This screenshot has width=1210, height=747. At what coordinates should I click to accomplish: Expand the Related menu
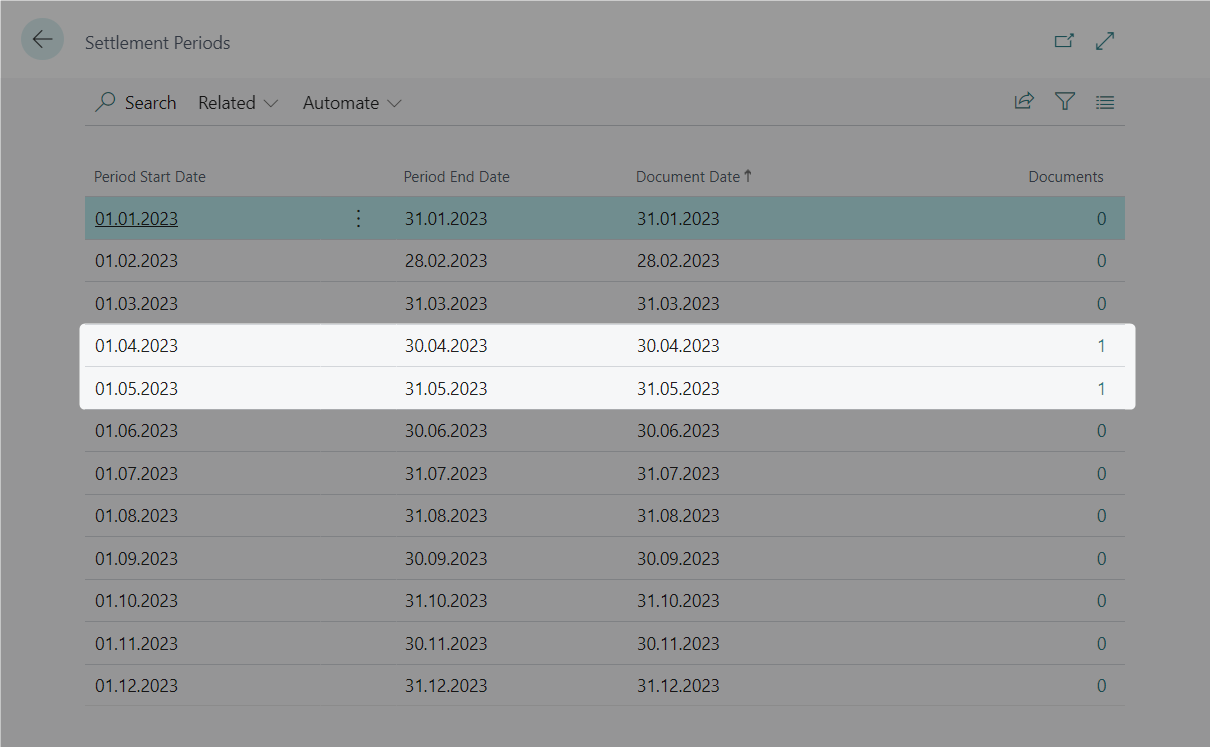238,103
